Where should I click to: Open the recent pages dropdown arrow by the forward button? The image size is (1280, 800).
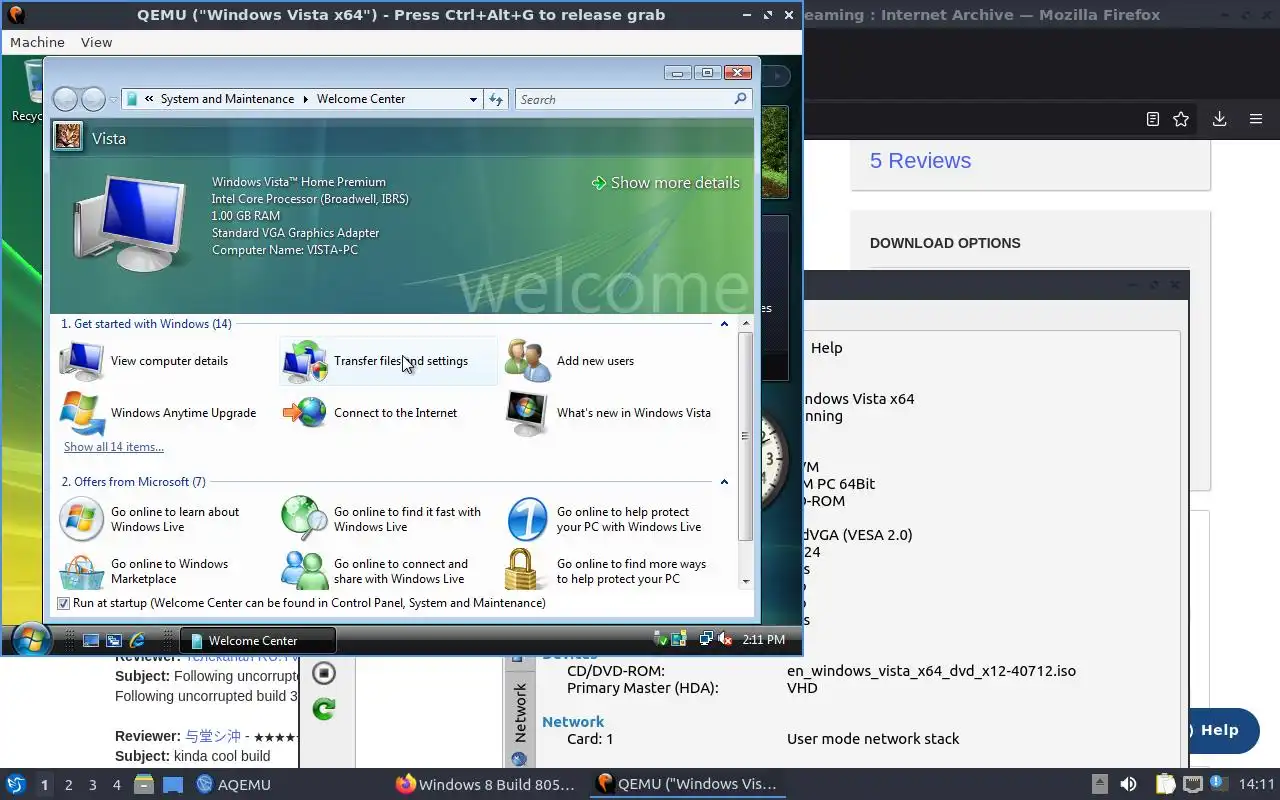[x=113, y=100]
